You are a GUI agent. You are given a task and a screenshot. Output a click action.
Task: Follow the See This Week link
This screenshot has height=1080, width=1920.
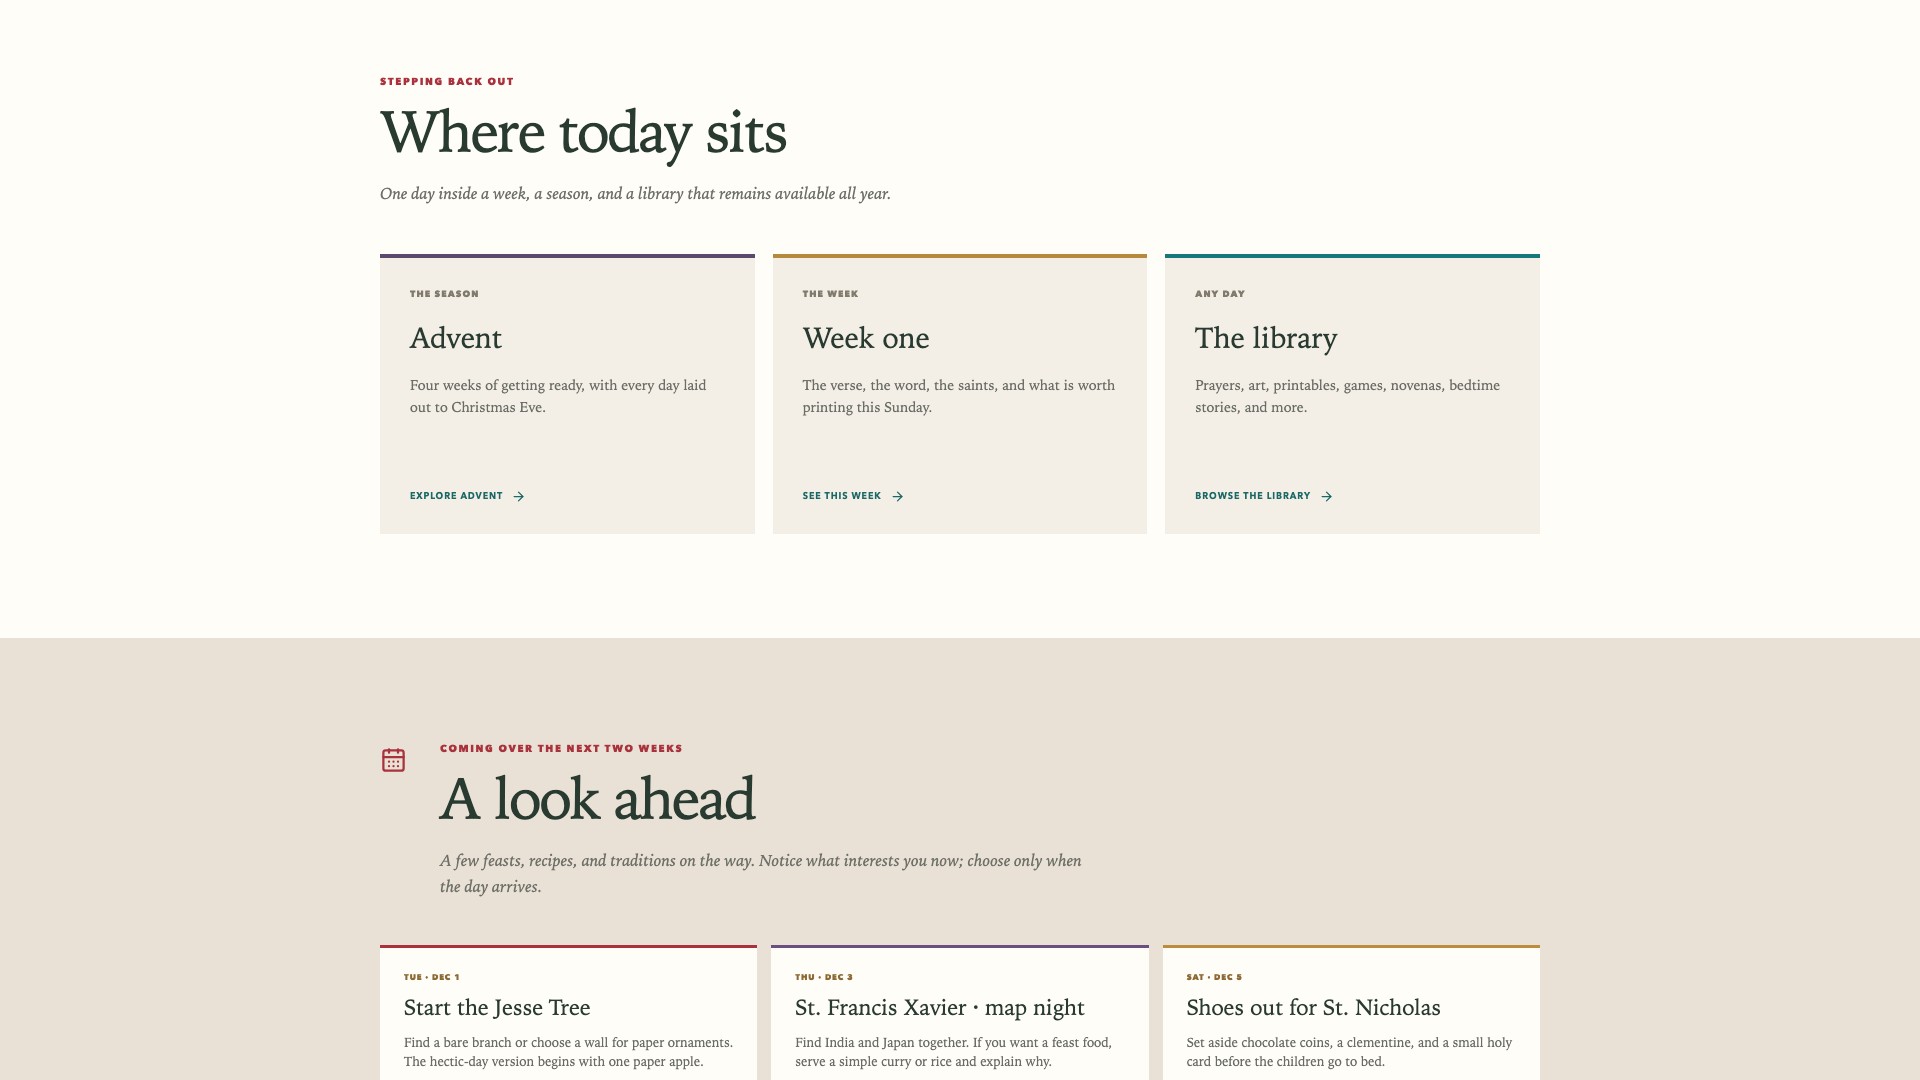click(x=853, y=496)
